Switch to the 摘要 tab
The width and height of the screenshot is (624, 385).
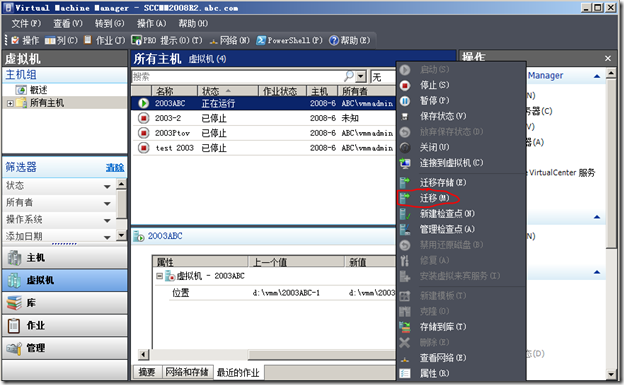147,372
